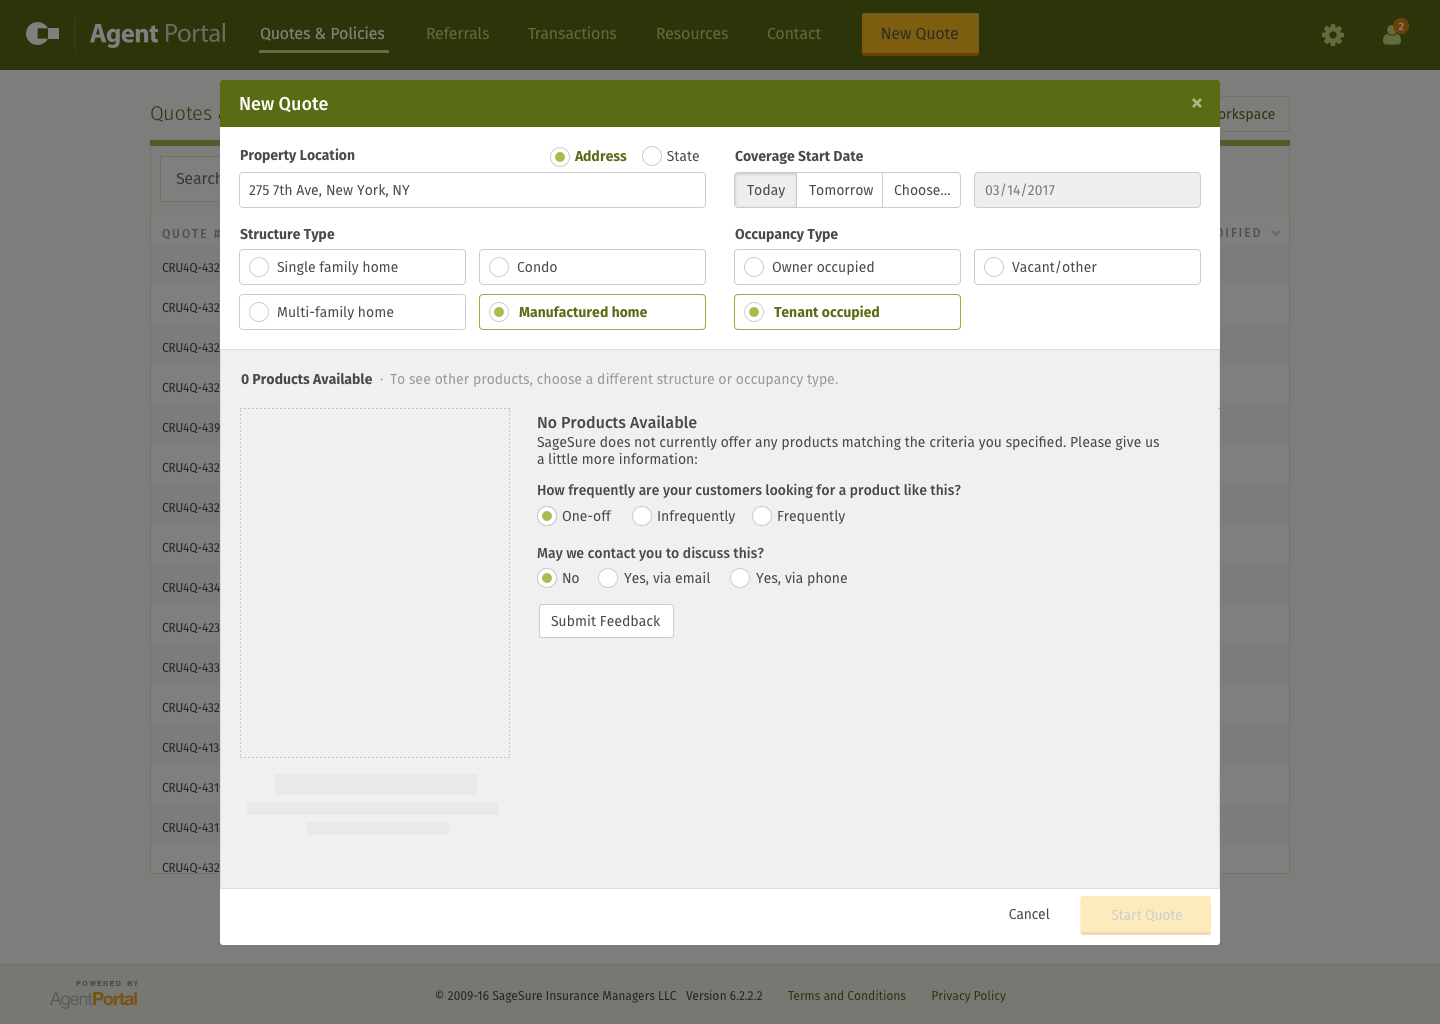This screenshot has height=1024, width=1440.
Task: Open the Resources navigation item
Action: coord(692,34)
